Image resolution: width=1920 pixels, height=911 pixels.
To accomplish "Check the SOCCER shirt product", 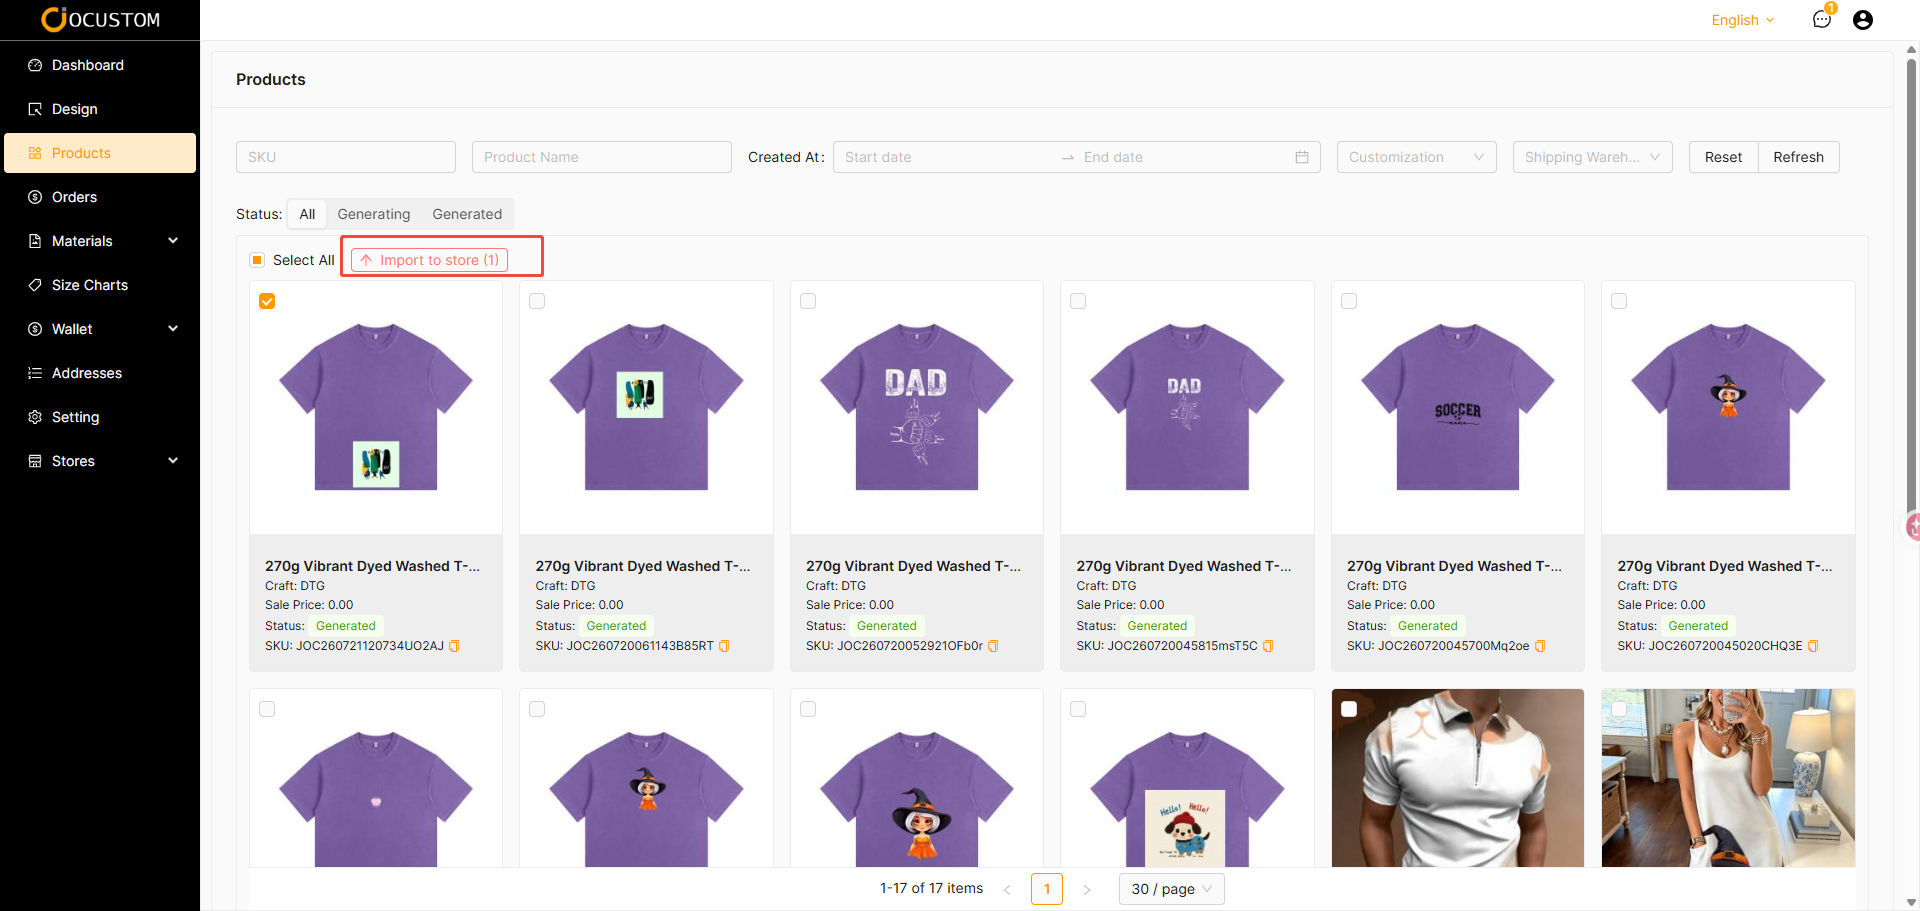I will pyautogui.click(x=1349, y=301).
